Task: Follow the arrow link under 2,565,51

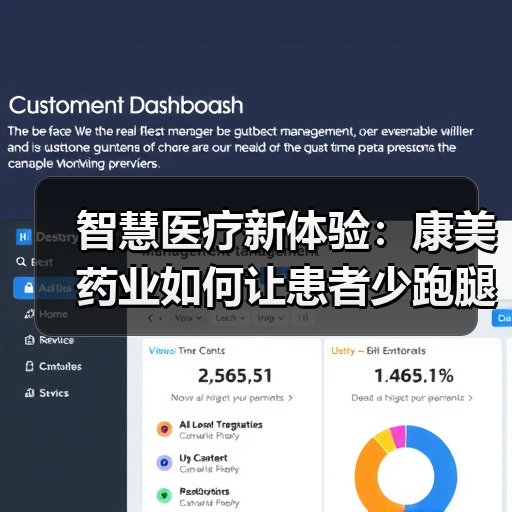Action: 232,398
